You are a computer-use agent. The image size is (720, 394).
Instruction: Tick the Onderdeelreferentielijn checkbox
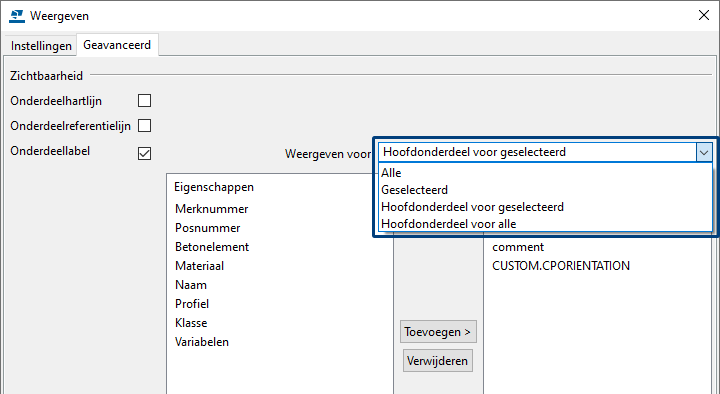144,125
